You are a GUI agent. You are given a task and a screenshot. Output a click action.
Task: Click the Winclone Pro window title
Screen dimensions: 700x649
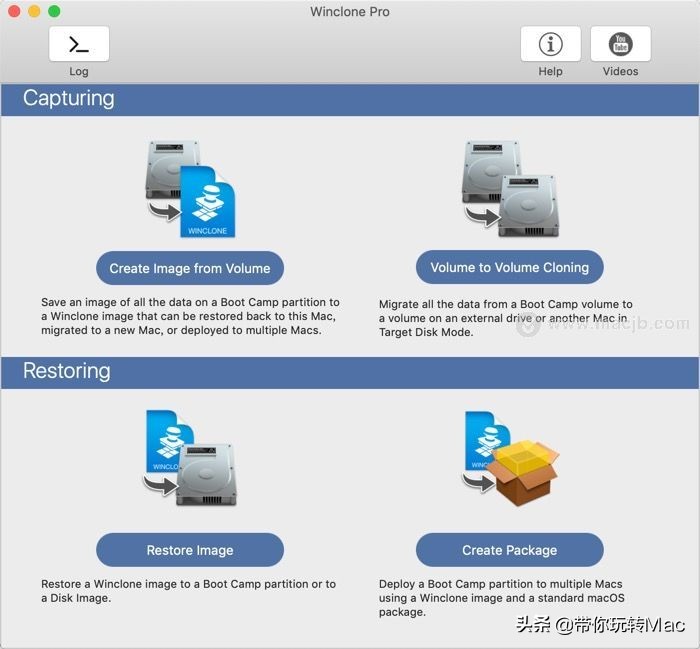point(350,12)
